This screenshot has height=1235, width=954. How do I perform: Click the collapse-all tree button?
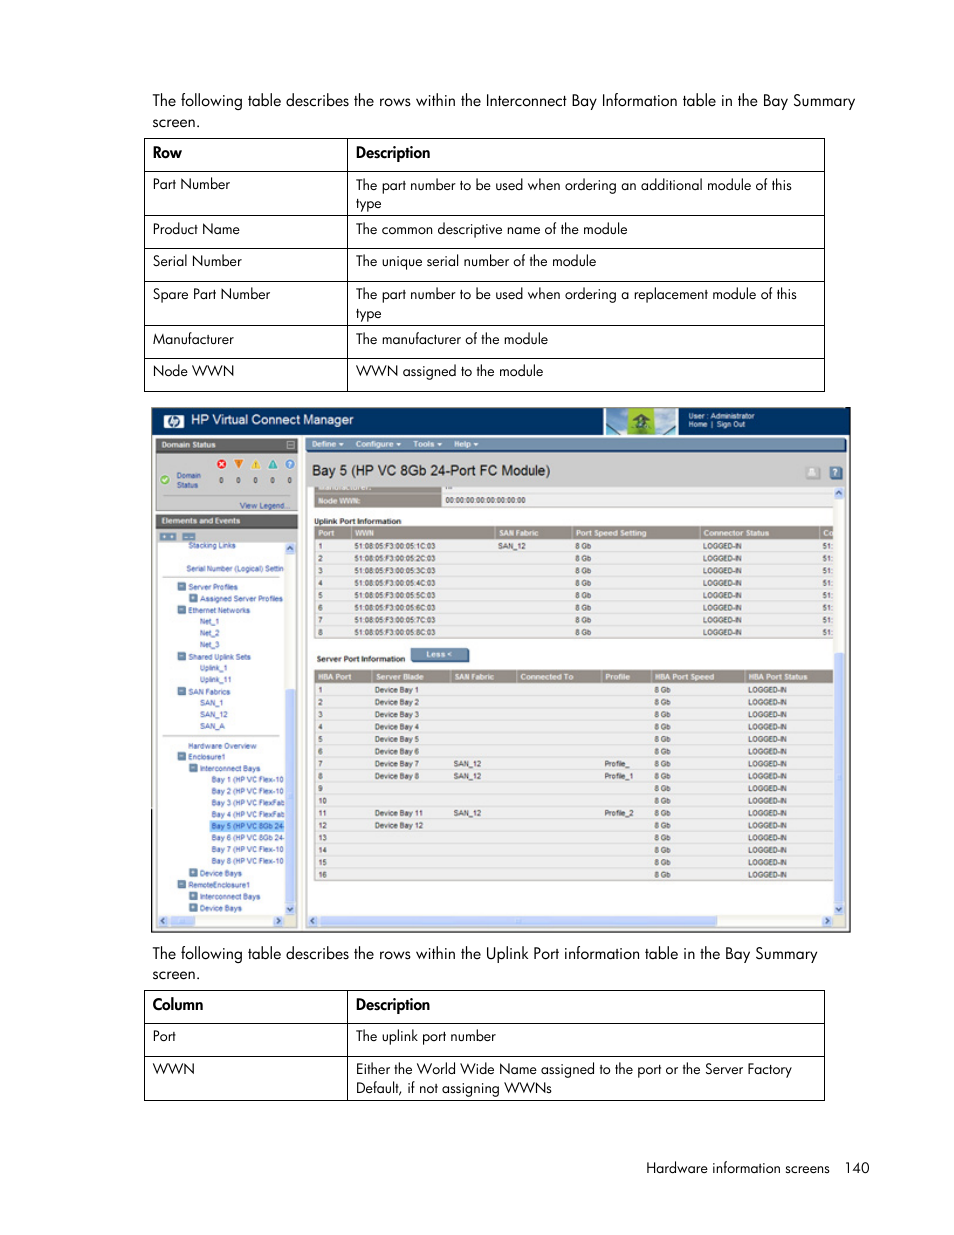189,537
